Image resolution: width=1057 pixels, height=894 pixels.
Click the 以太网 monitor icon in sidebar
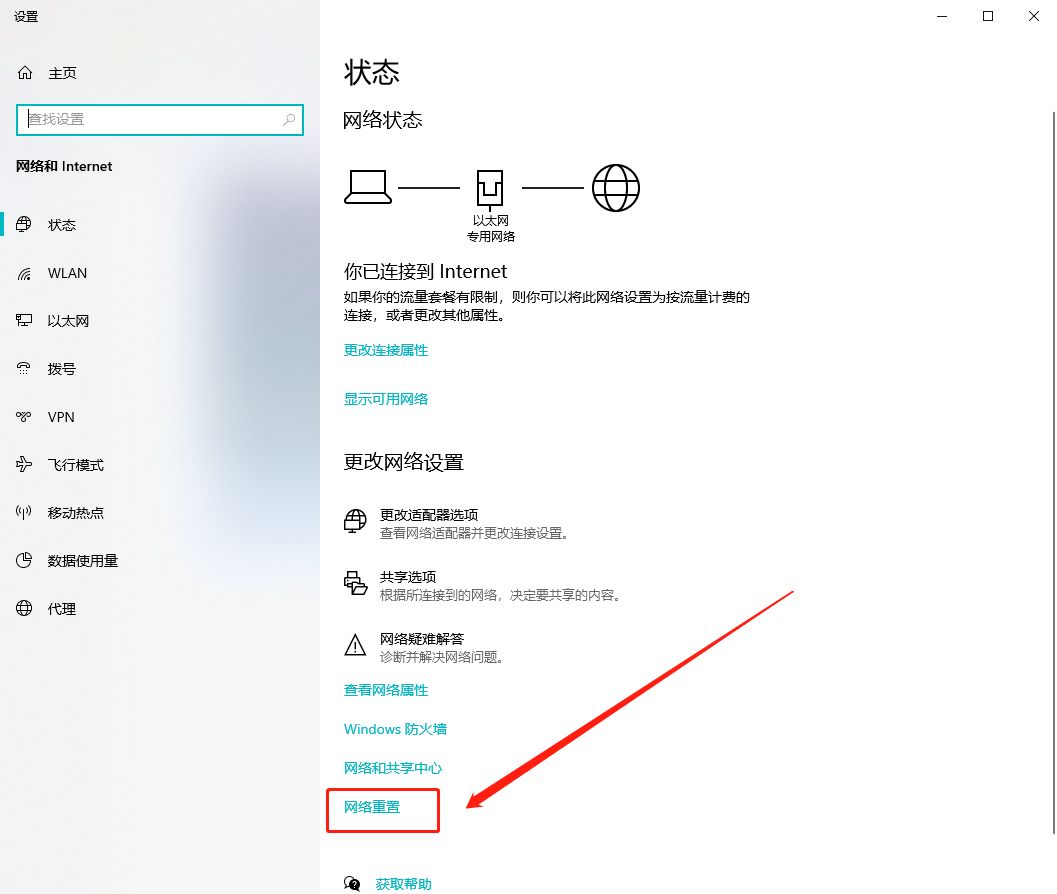pos(24,321)
